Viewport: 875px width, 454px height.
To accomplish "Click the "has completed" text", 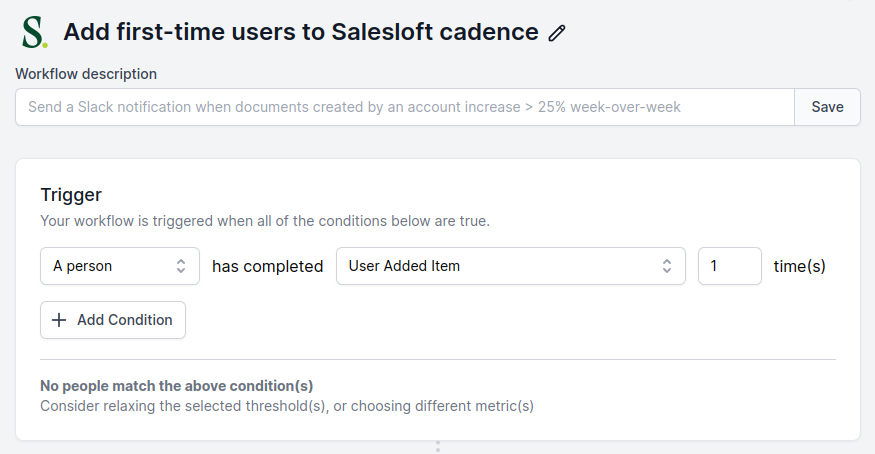I will coord(267,267).
